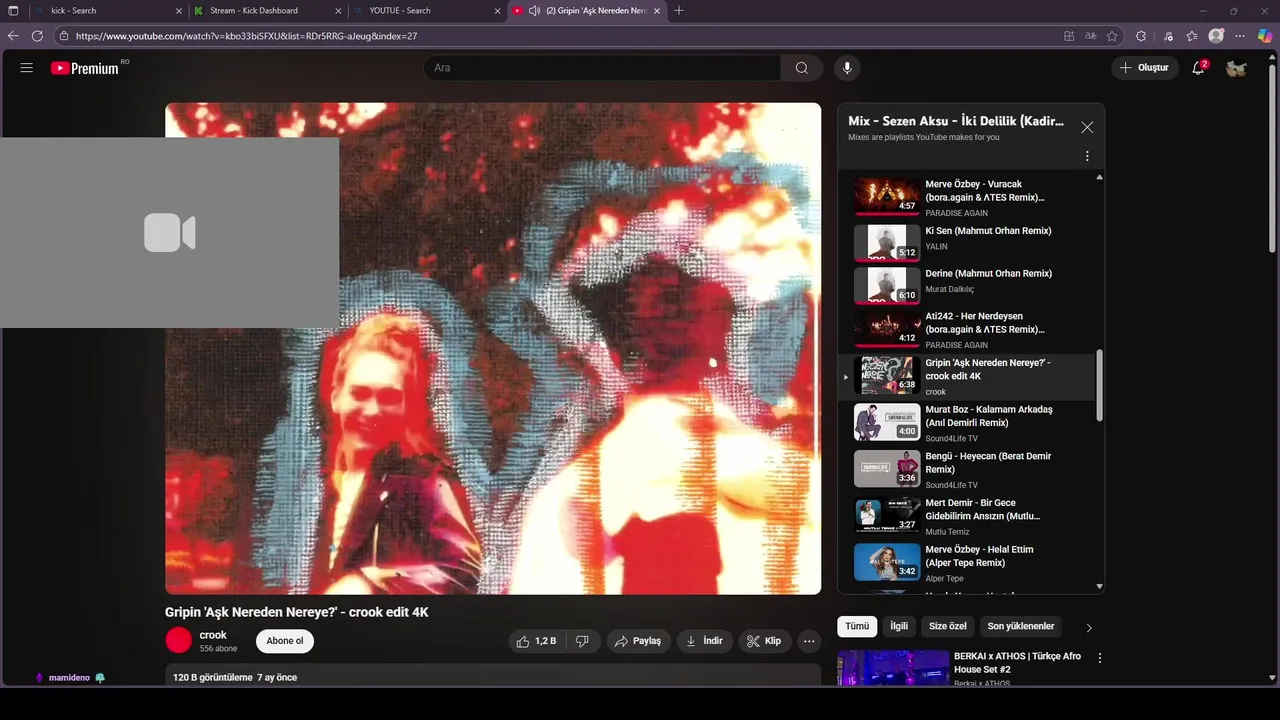Image resolution: width=1280 pixels, height=720 pixels.
Task: Open the crook channel avatar
Action: [x=178, y=640]
